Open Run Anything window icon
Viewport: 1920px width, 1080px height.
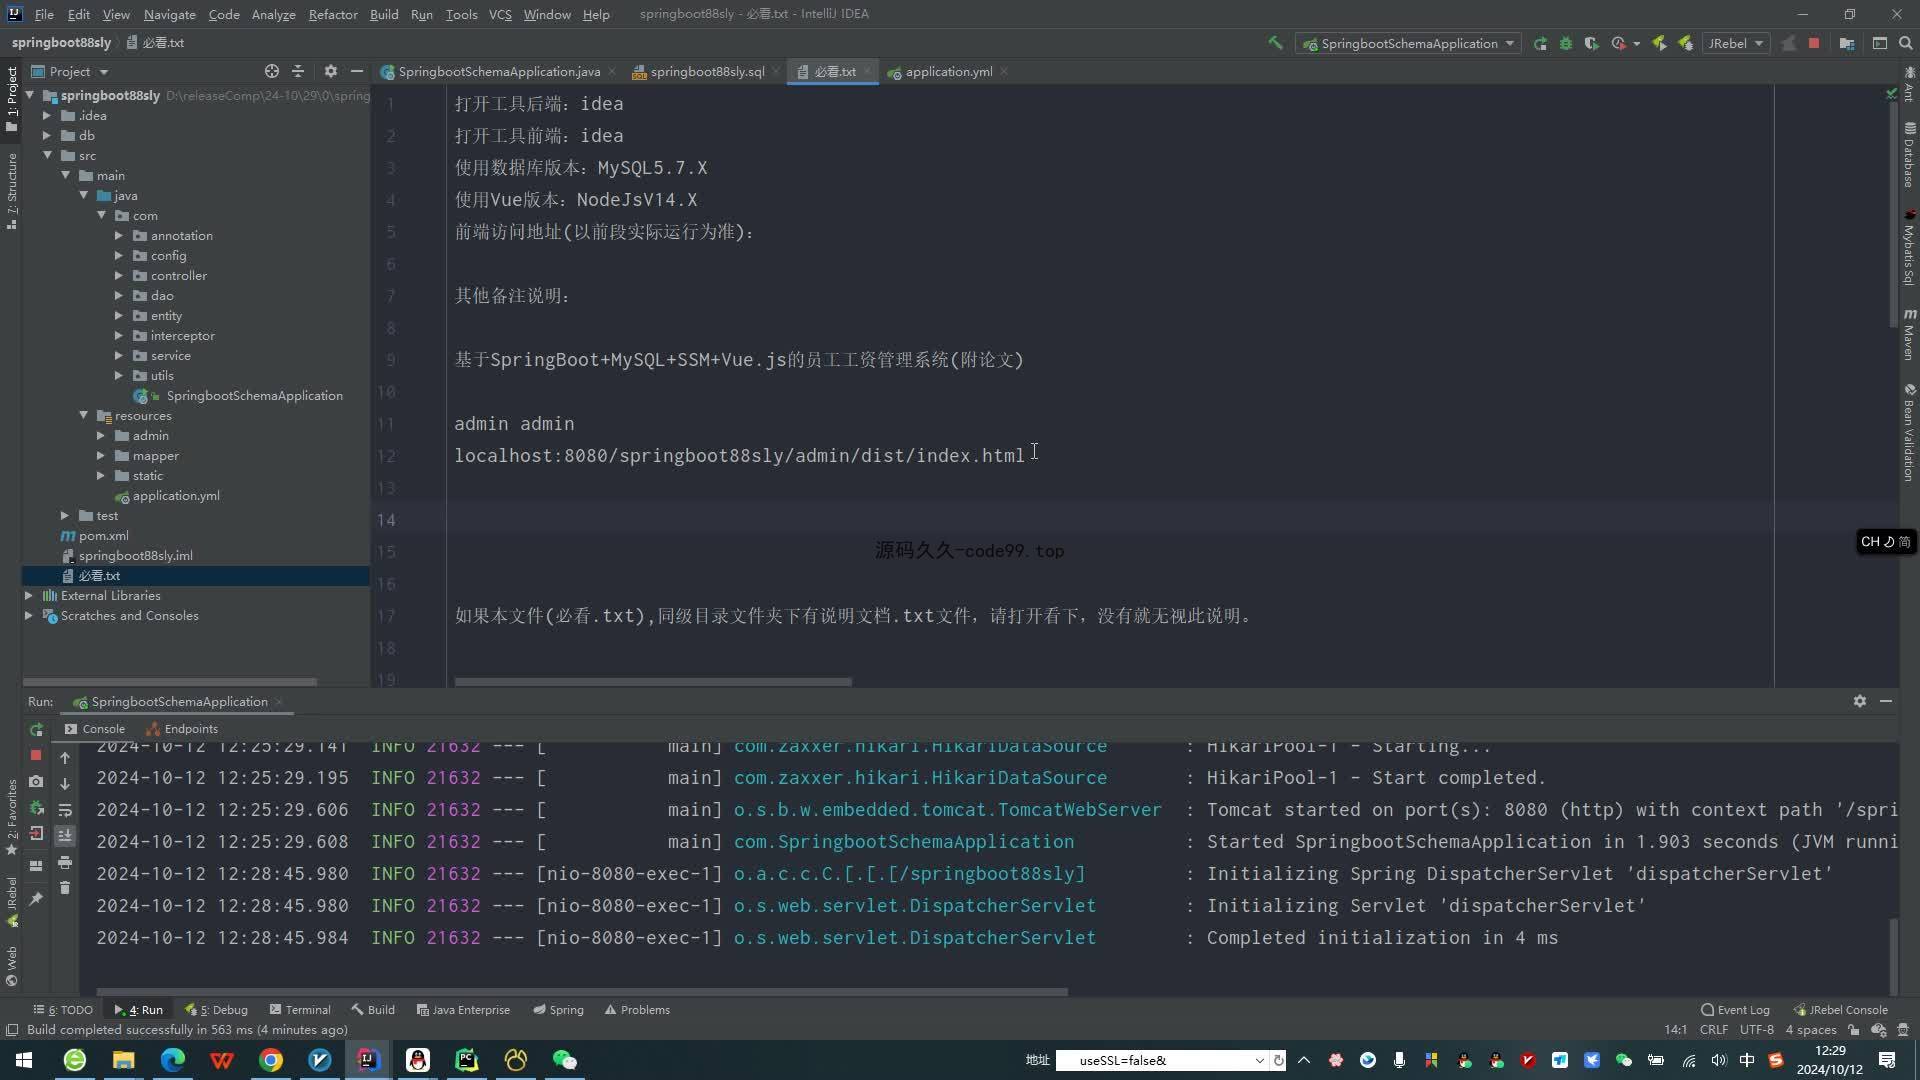[x=1880, y=43]
